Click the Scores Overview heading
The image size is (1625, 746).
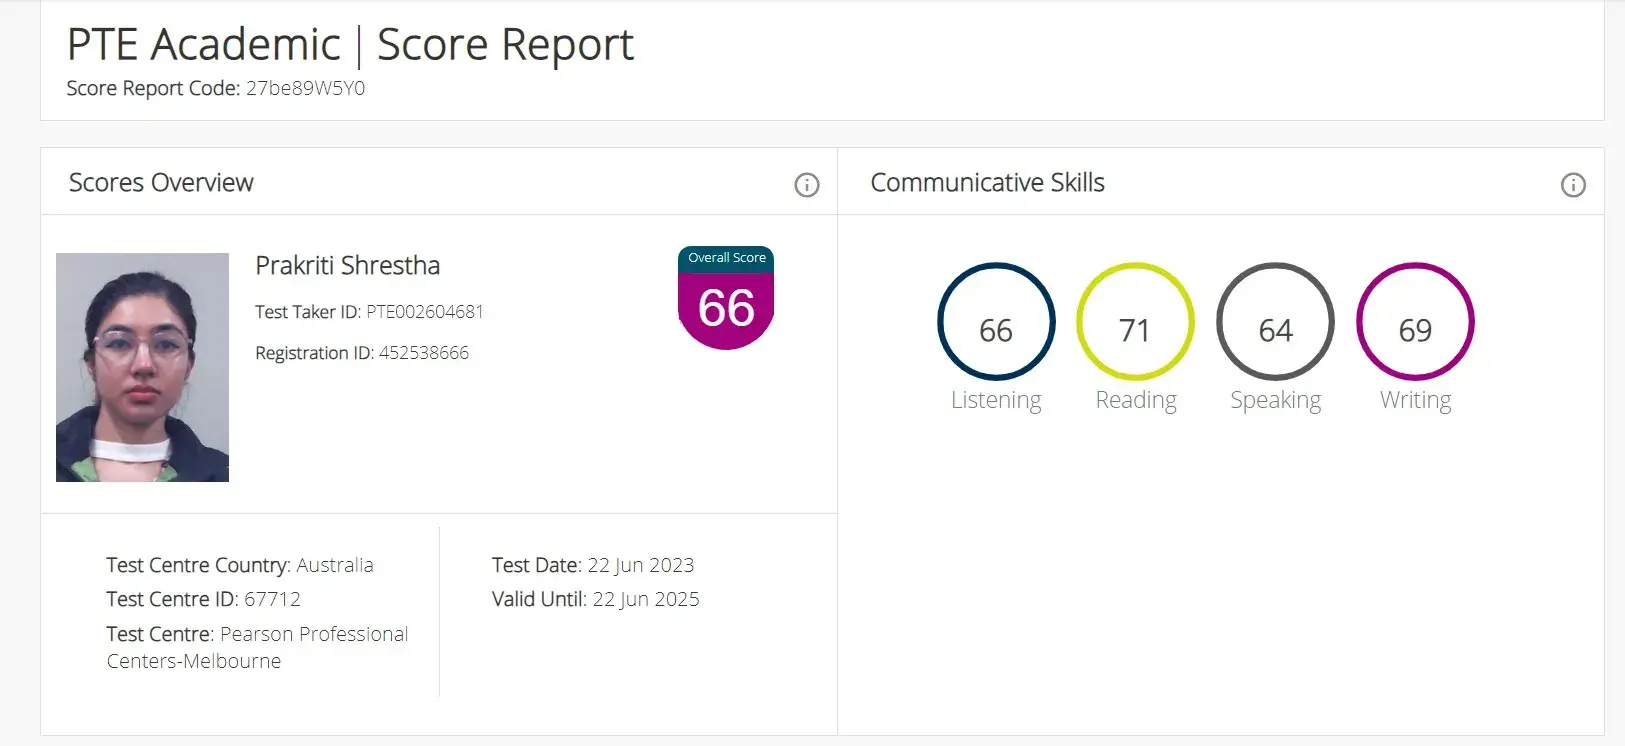[161, 183]
